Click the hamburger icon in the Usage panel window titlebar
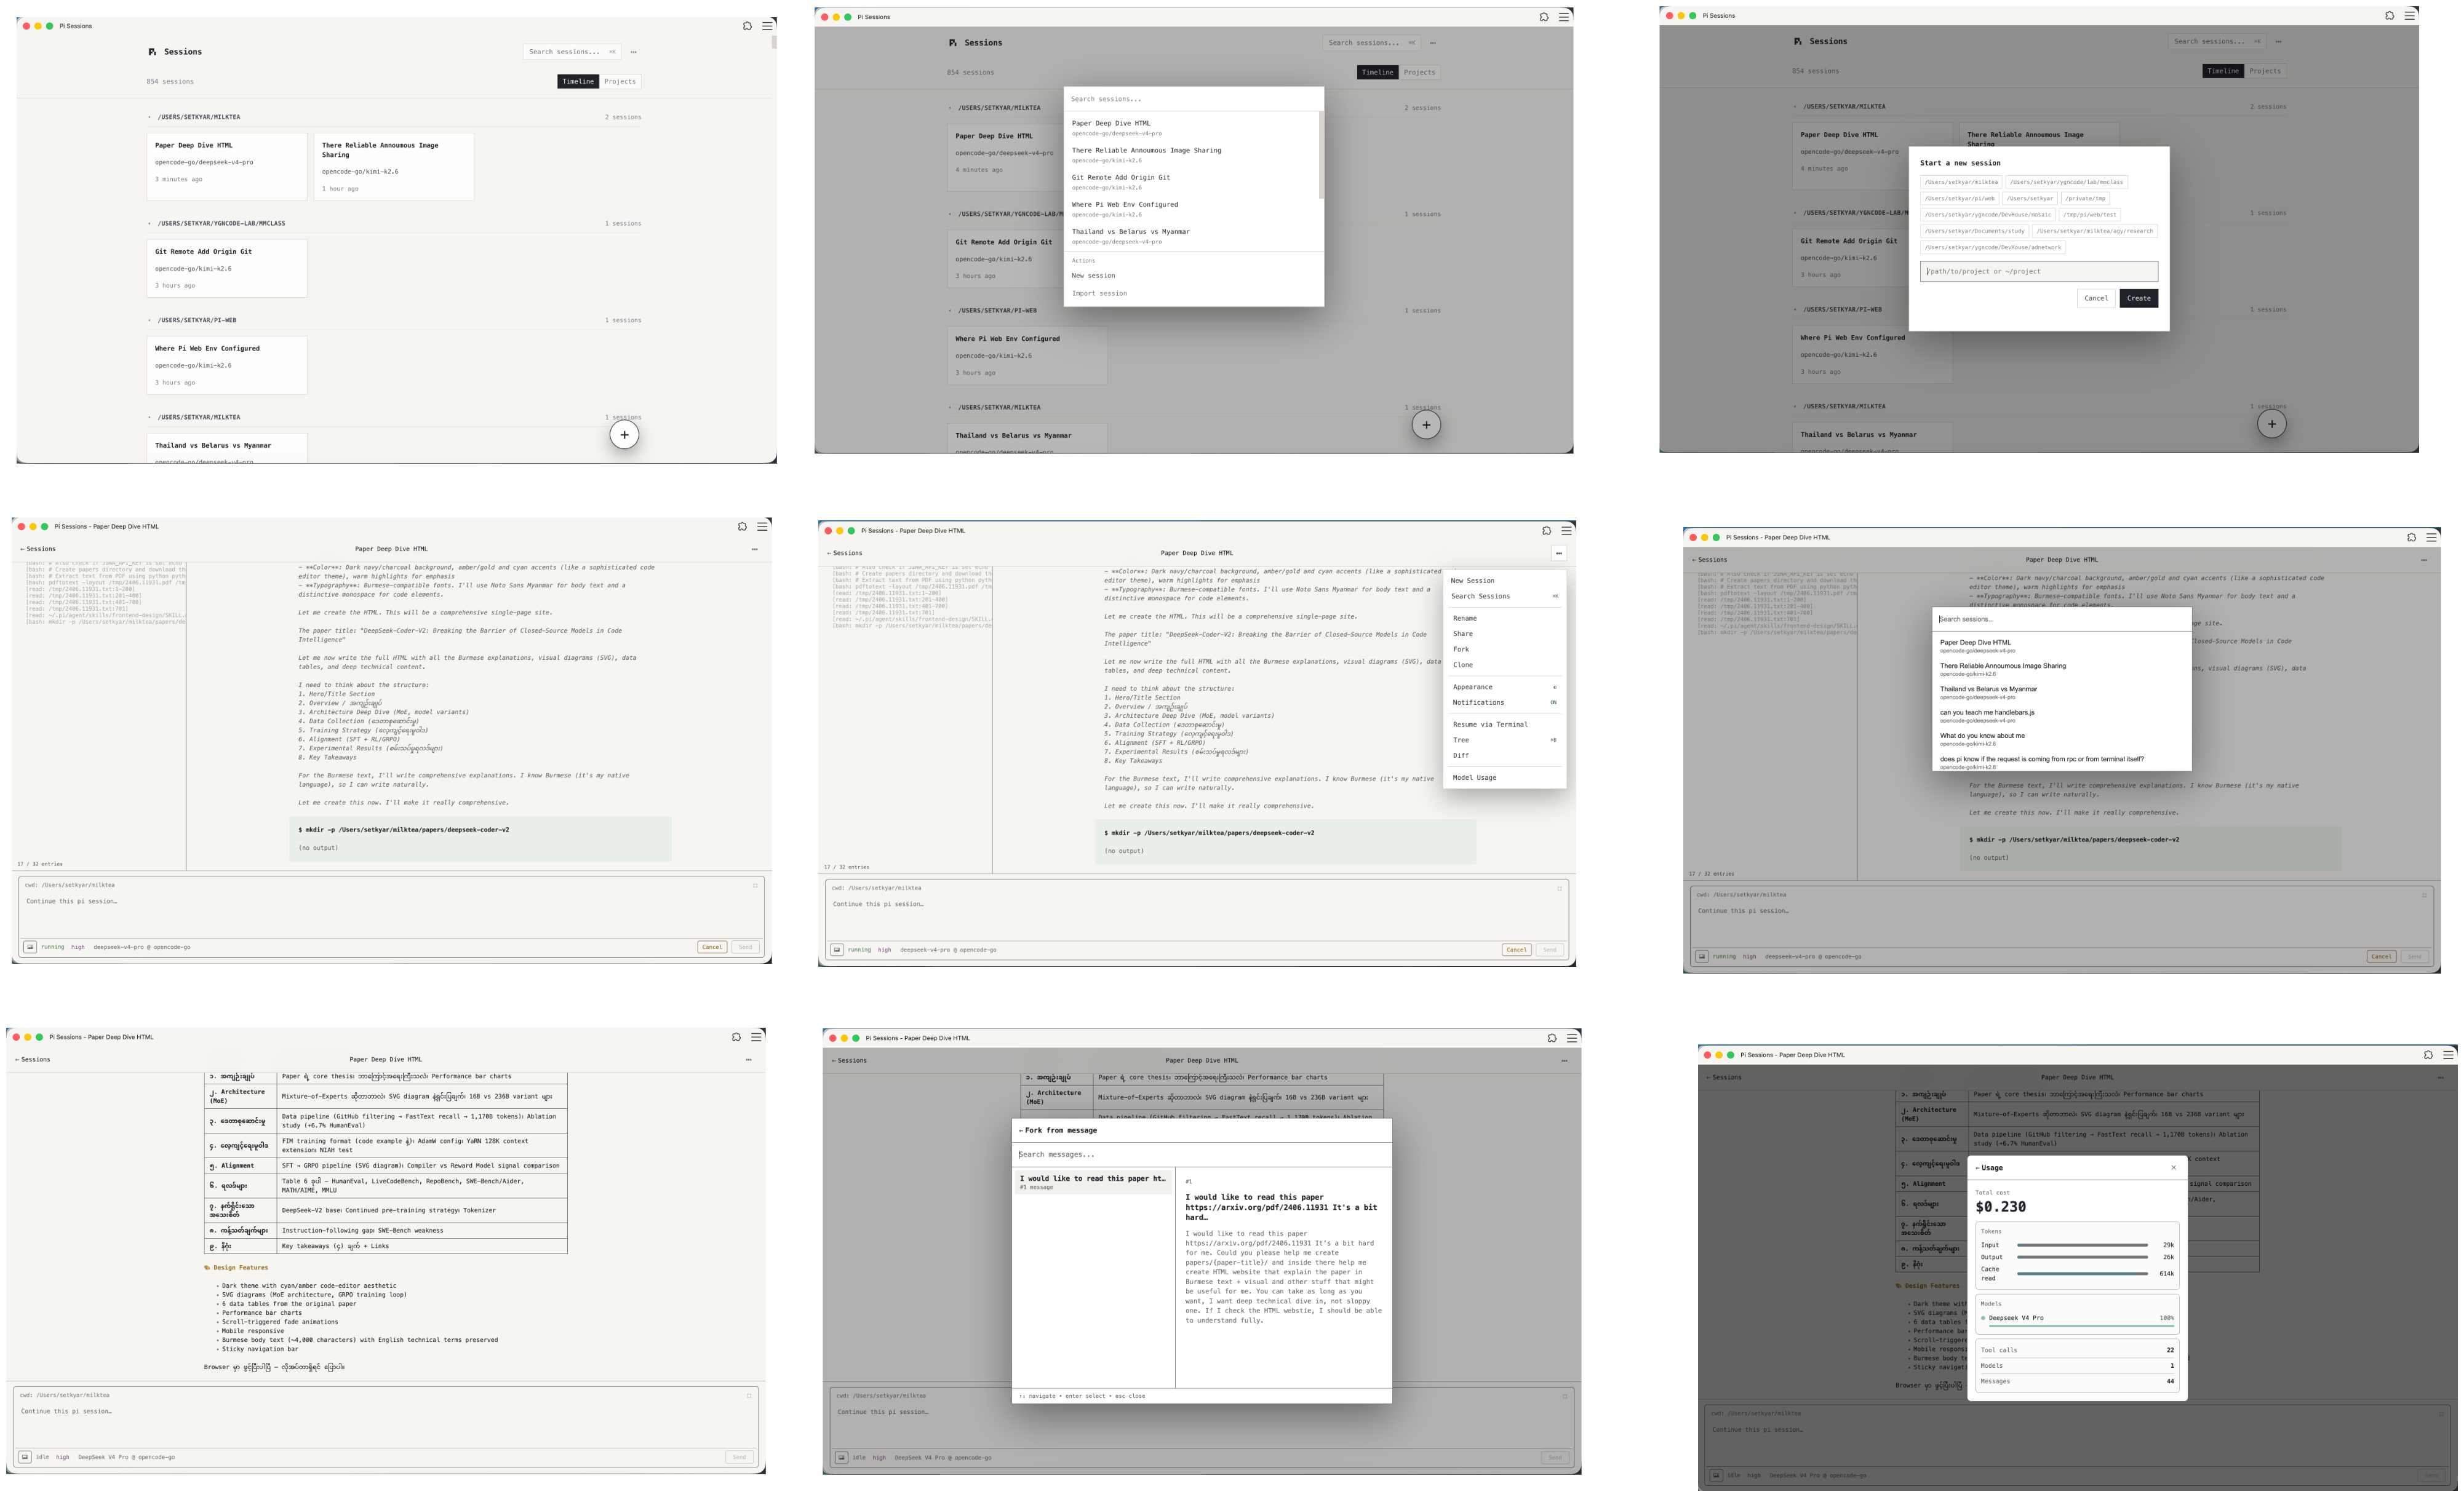Viewport: 2464px width, 1497px height. (2448, 1055)
